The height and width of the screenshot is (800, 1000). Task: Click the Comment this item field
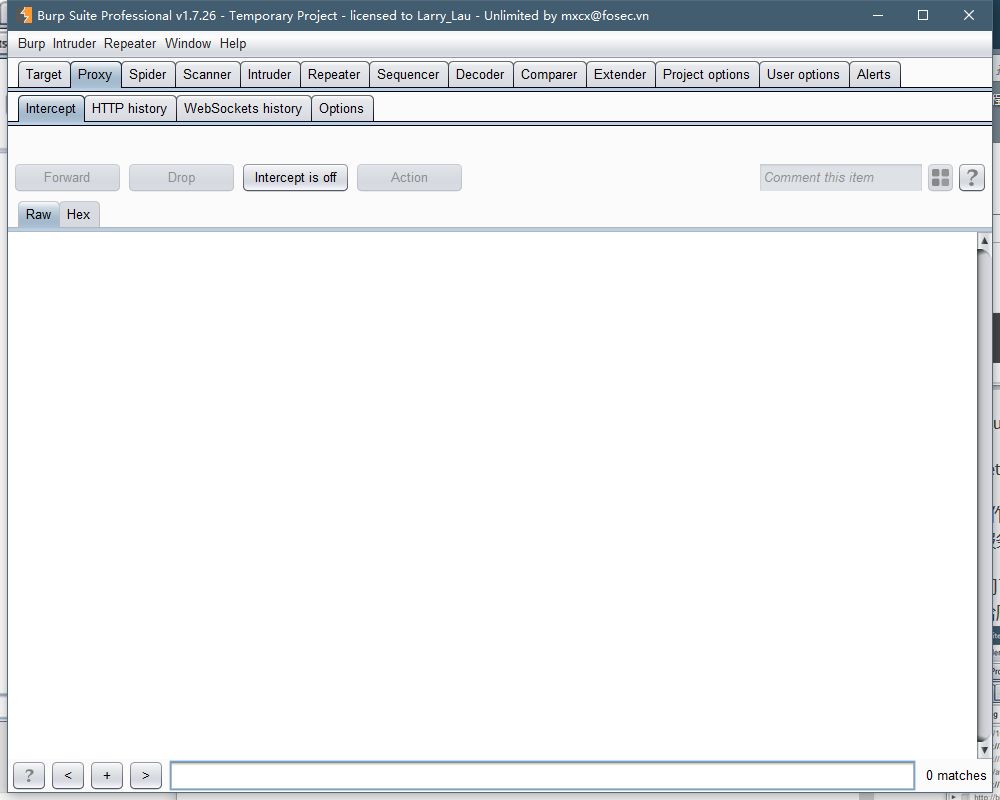pyautogui.click(x=840, y=177)
